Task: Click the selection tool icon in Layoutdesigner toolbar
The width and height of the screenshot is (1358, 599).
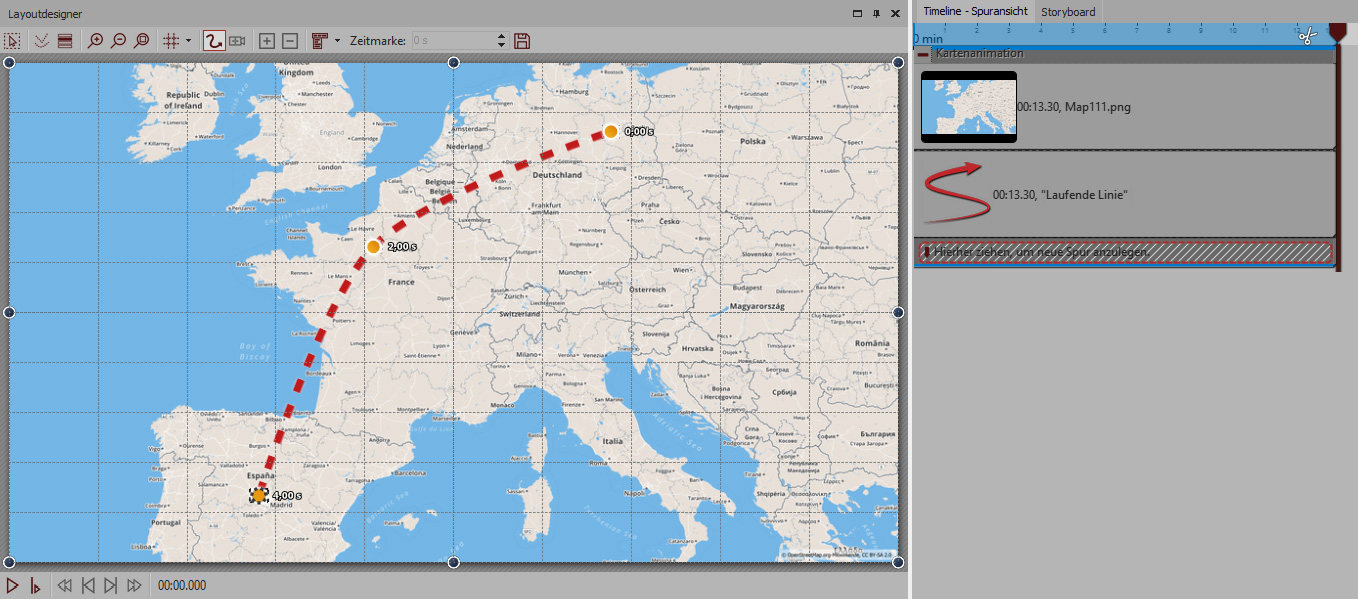Action: point(13,41)
